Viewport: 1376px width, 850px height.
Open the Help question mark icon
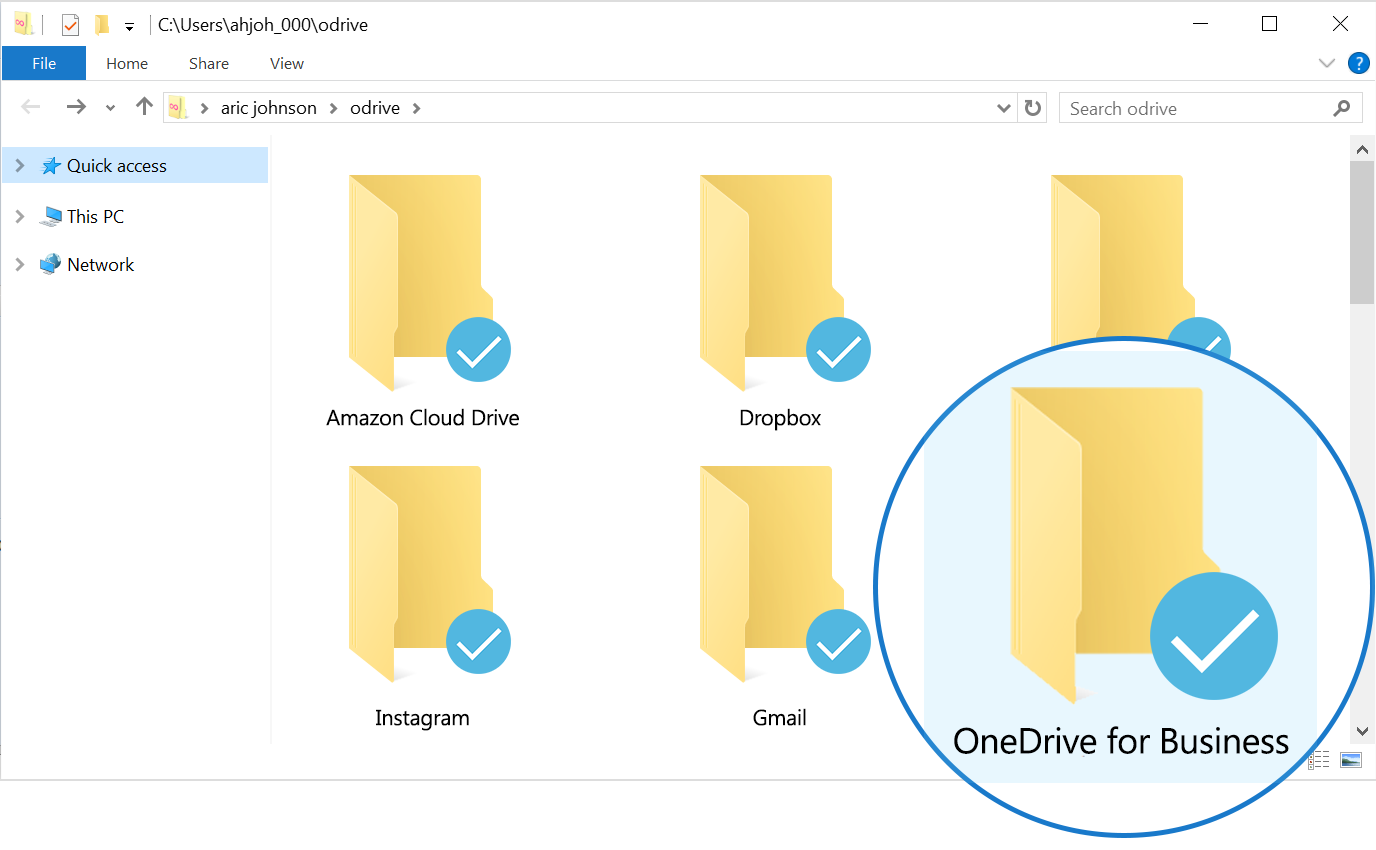(1358, 63)
